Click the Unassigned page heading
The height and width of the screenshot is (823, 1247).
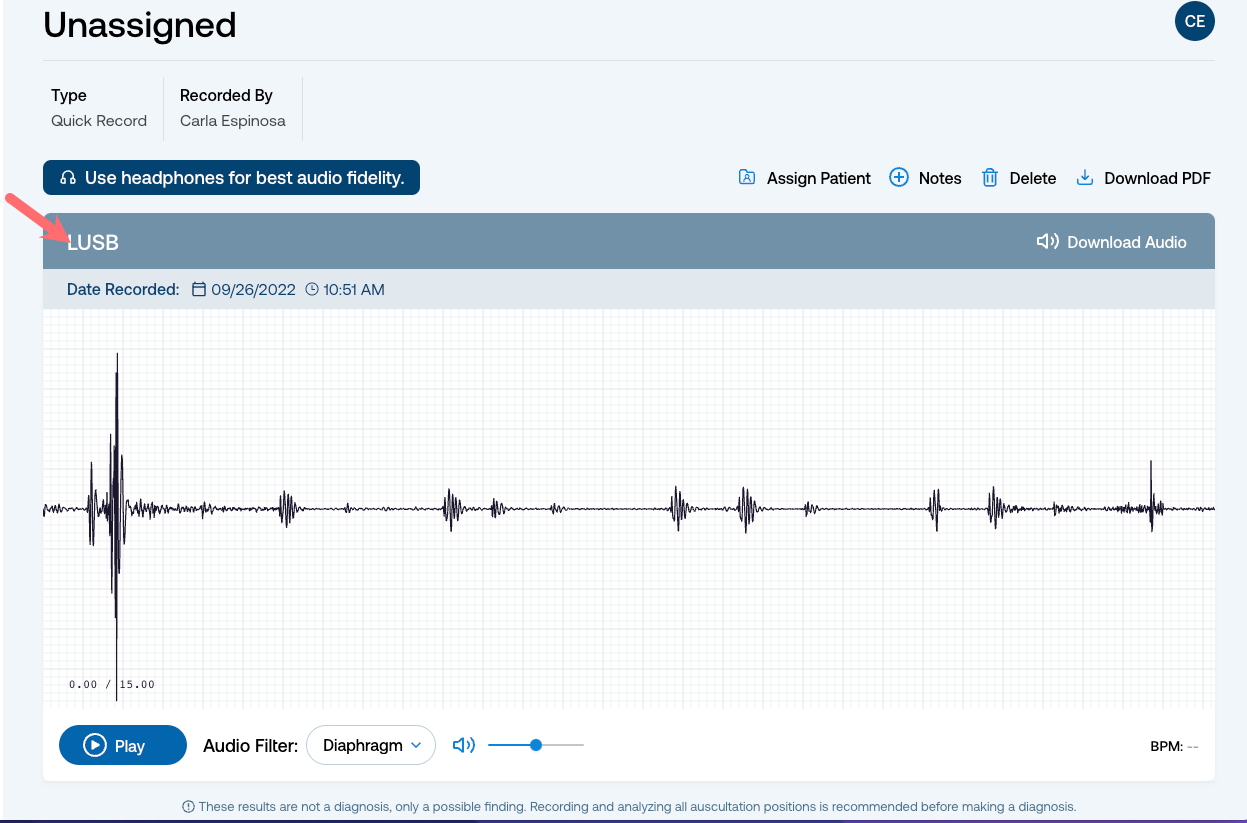140,25
